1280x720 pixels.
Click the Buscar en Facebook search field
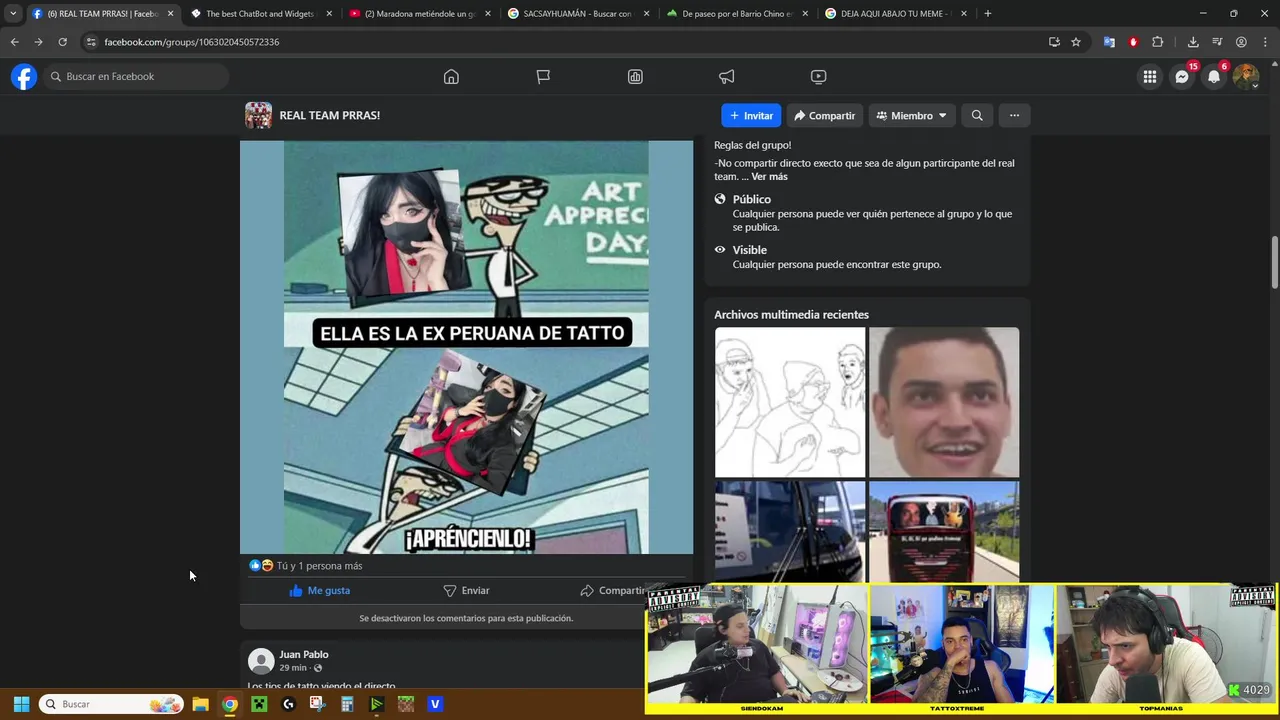coord(136,77)
